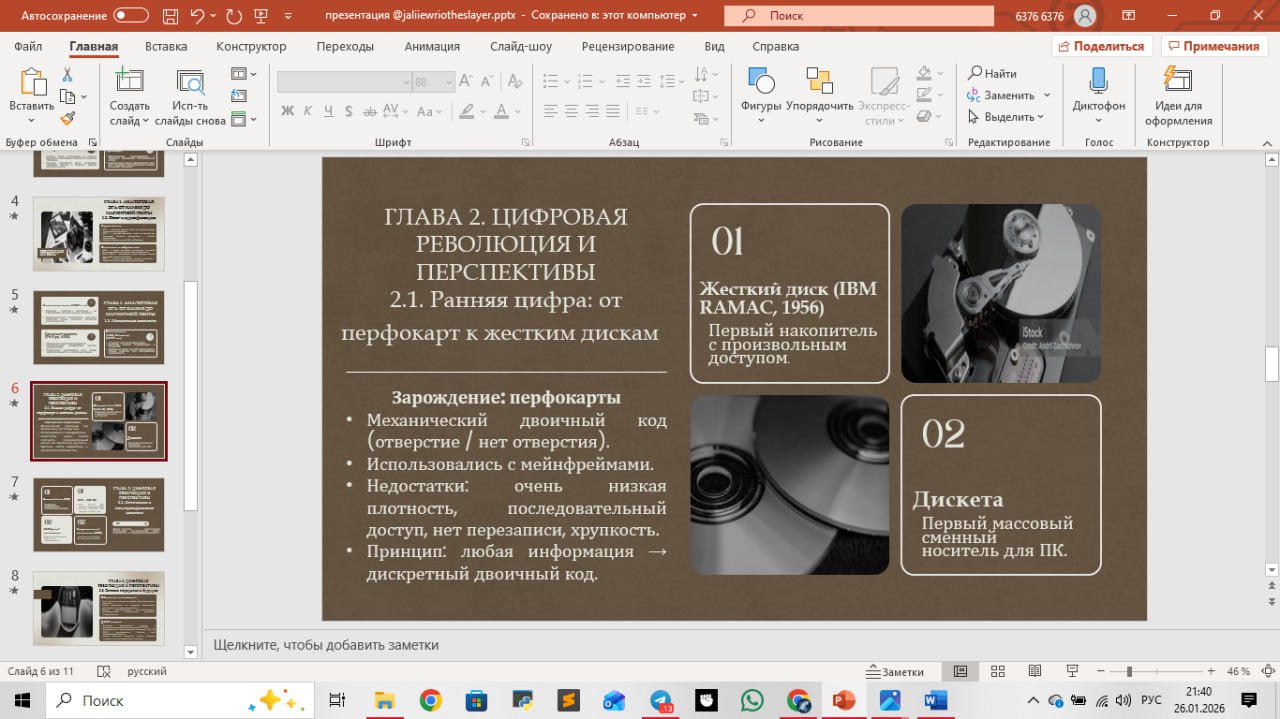Viewport: 1280px width, 719px height.
Task: Click the Примечания comments button
Action: (x=1212, y=47)
